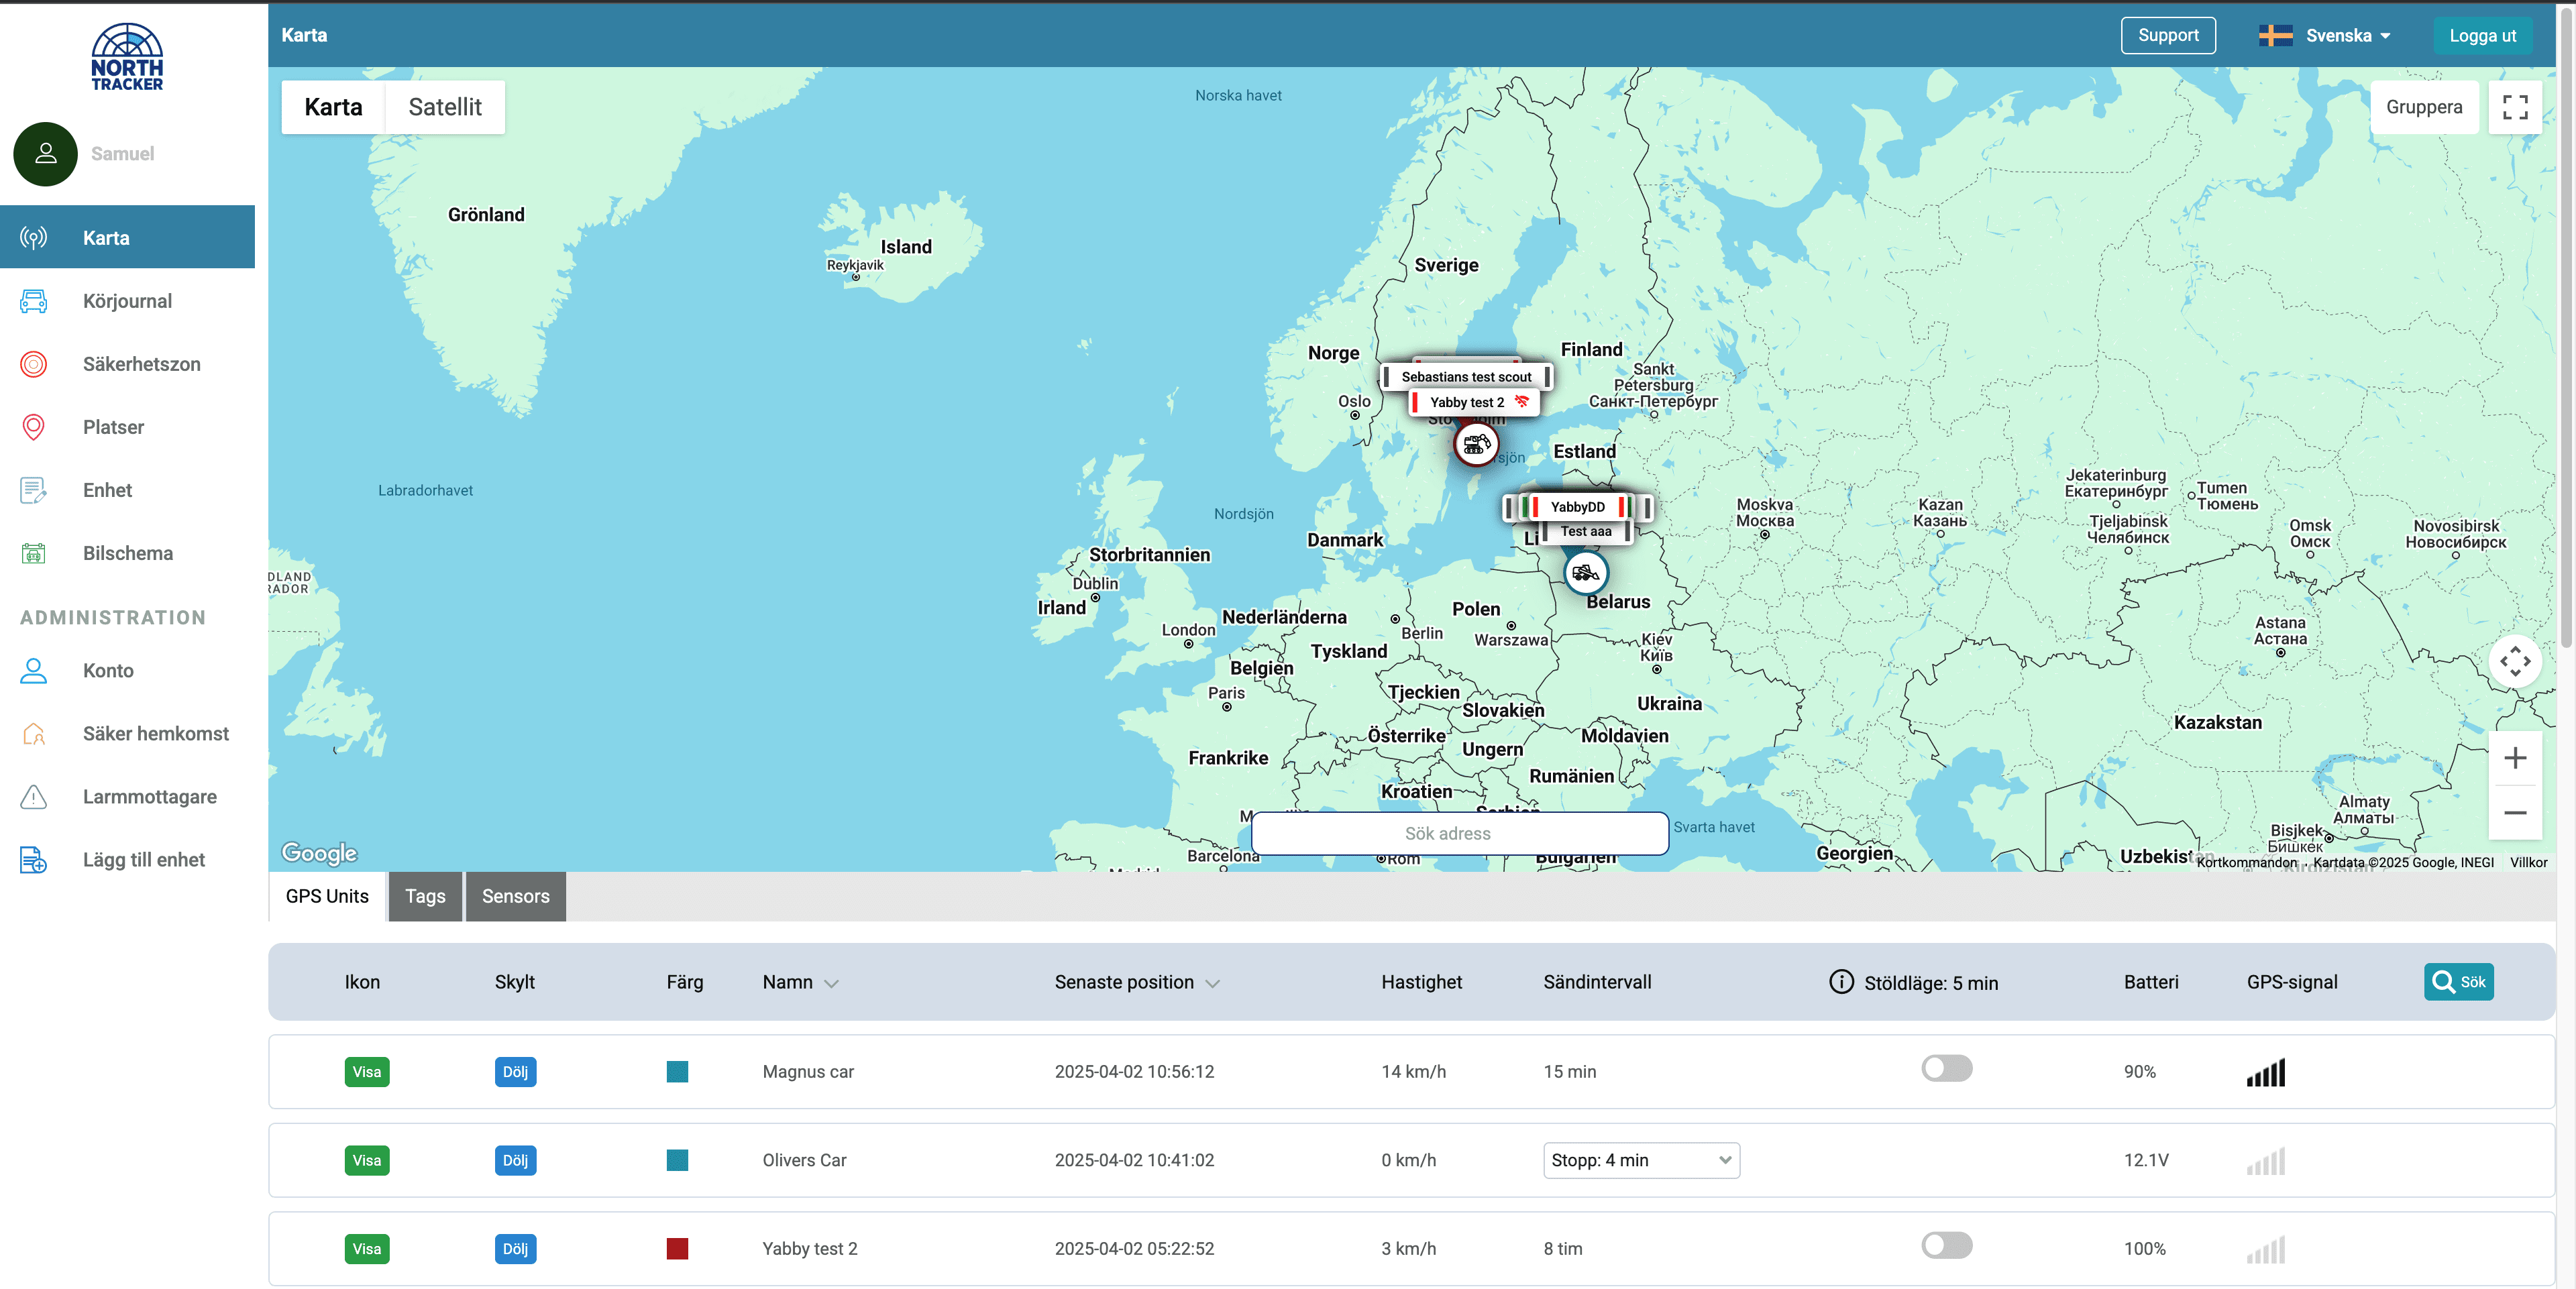Viewport: 2576px width, 1289px height.
Task: Click the fullscreen map icon
Action: coord(2514,107)
